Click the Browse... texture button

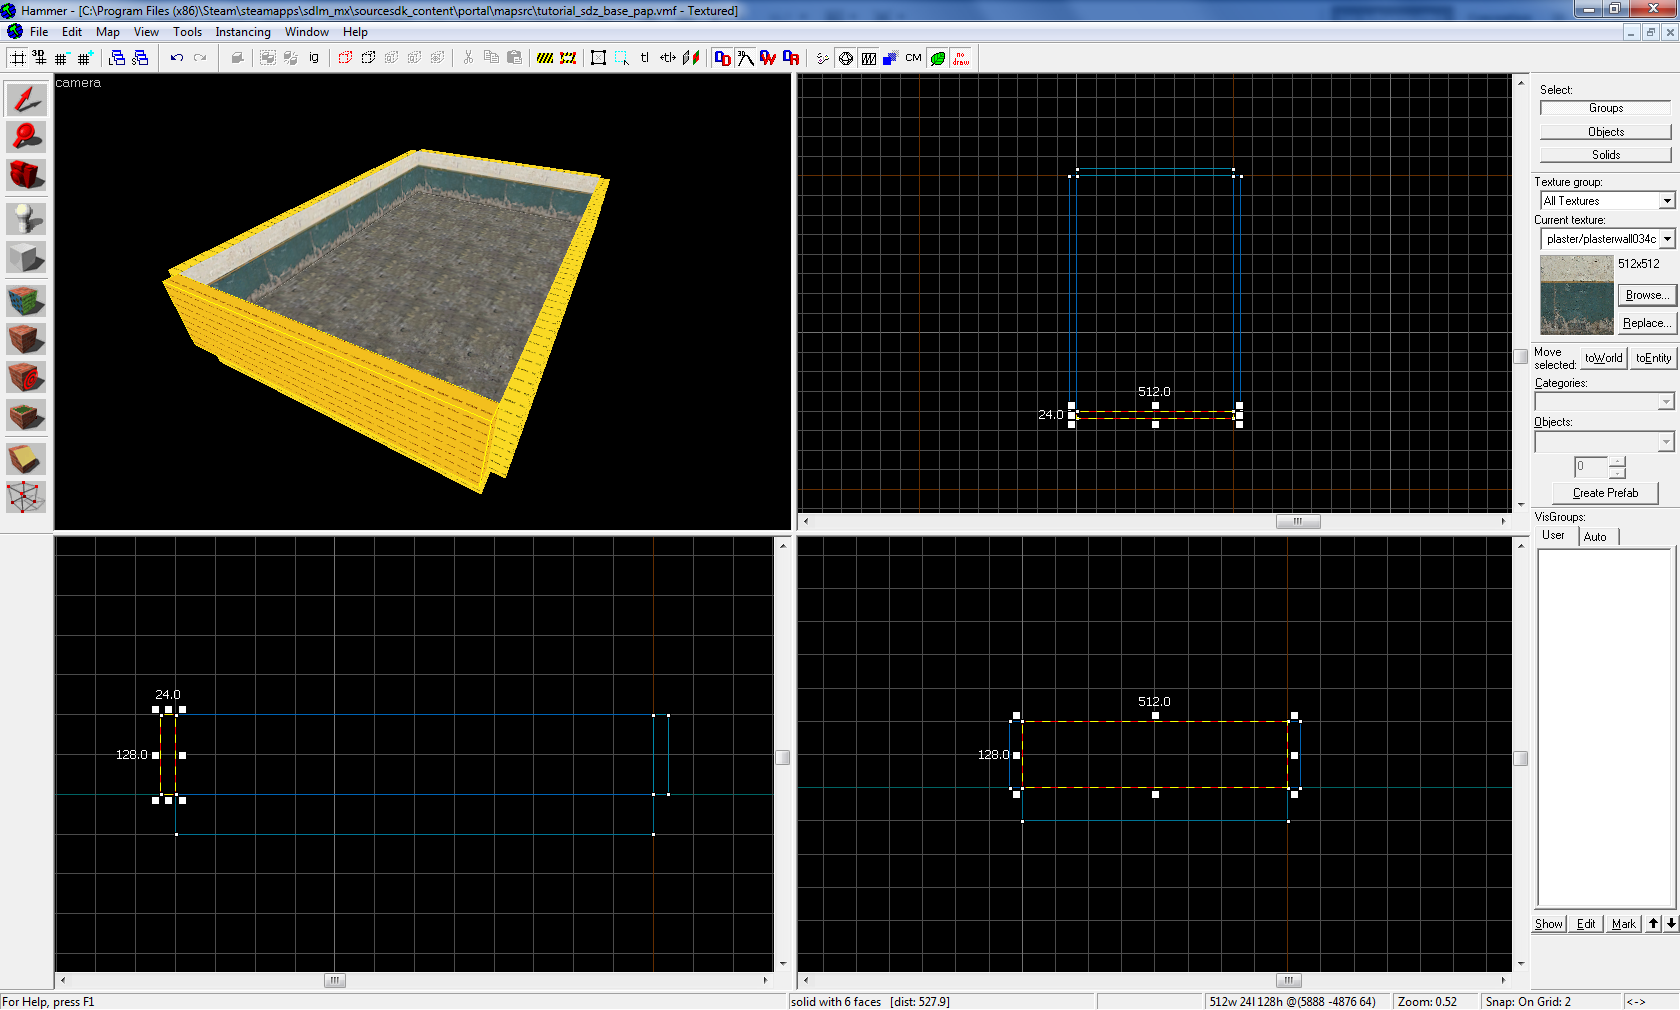[x=1646, y=295]
